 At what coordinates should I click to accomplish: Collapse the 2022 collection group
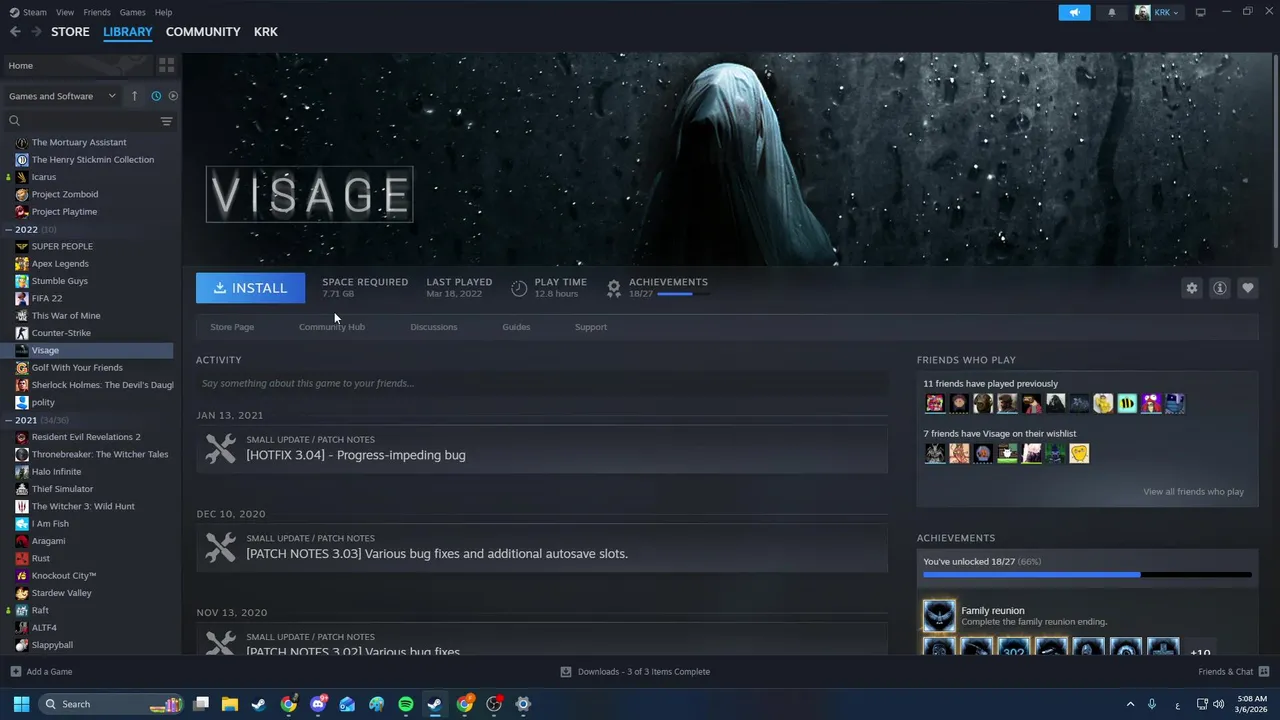pyautogui.click(x=9, y=230)
